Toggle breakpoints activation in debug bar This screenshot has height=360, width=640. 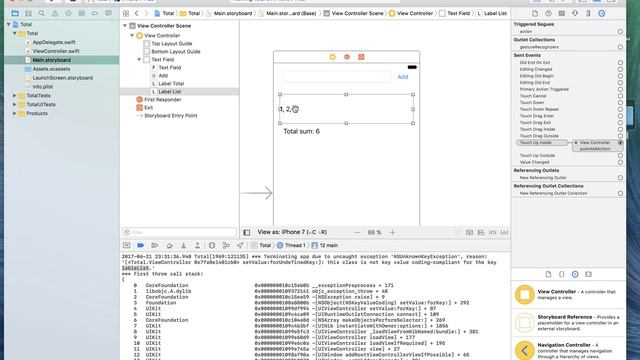coord(140,245)
